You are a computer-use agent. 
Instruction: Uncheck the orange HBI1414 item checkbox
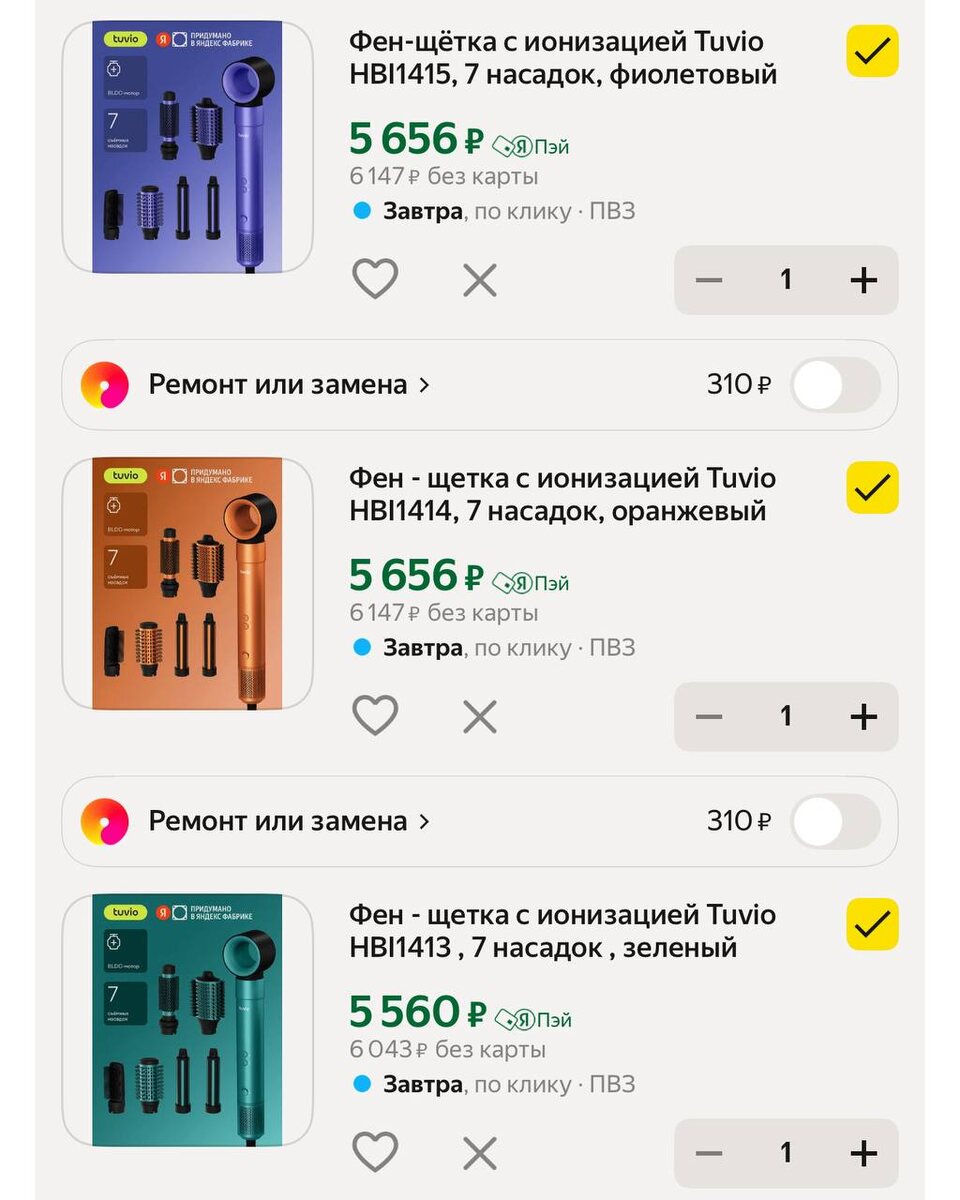pos(872,488)
